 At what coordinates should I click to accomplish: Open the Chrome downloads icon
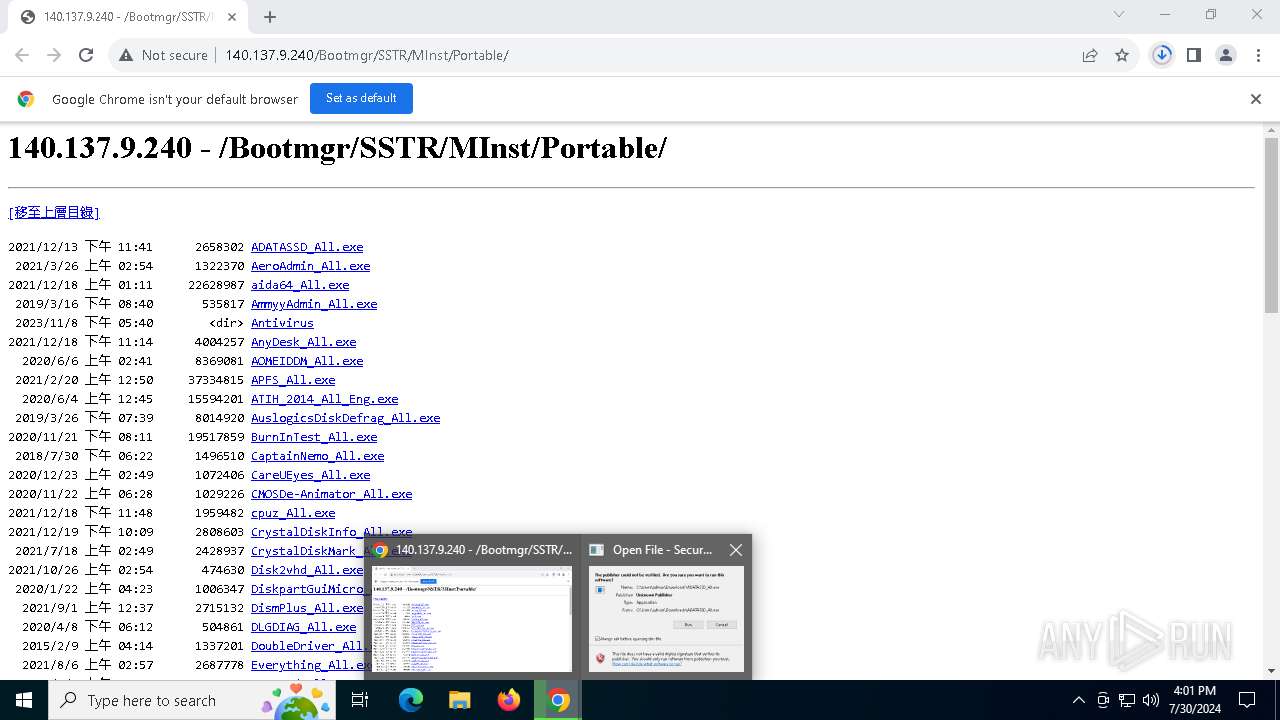coord(1162,55)
